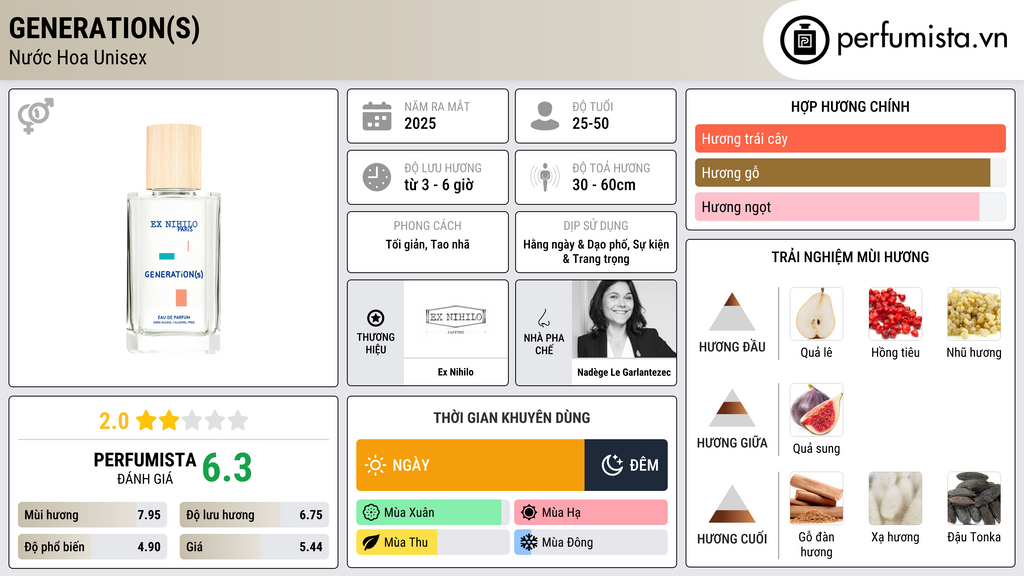
Task: Click the orange Ngày daytime segment
Action: [x=470, y=465]
